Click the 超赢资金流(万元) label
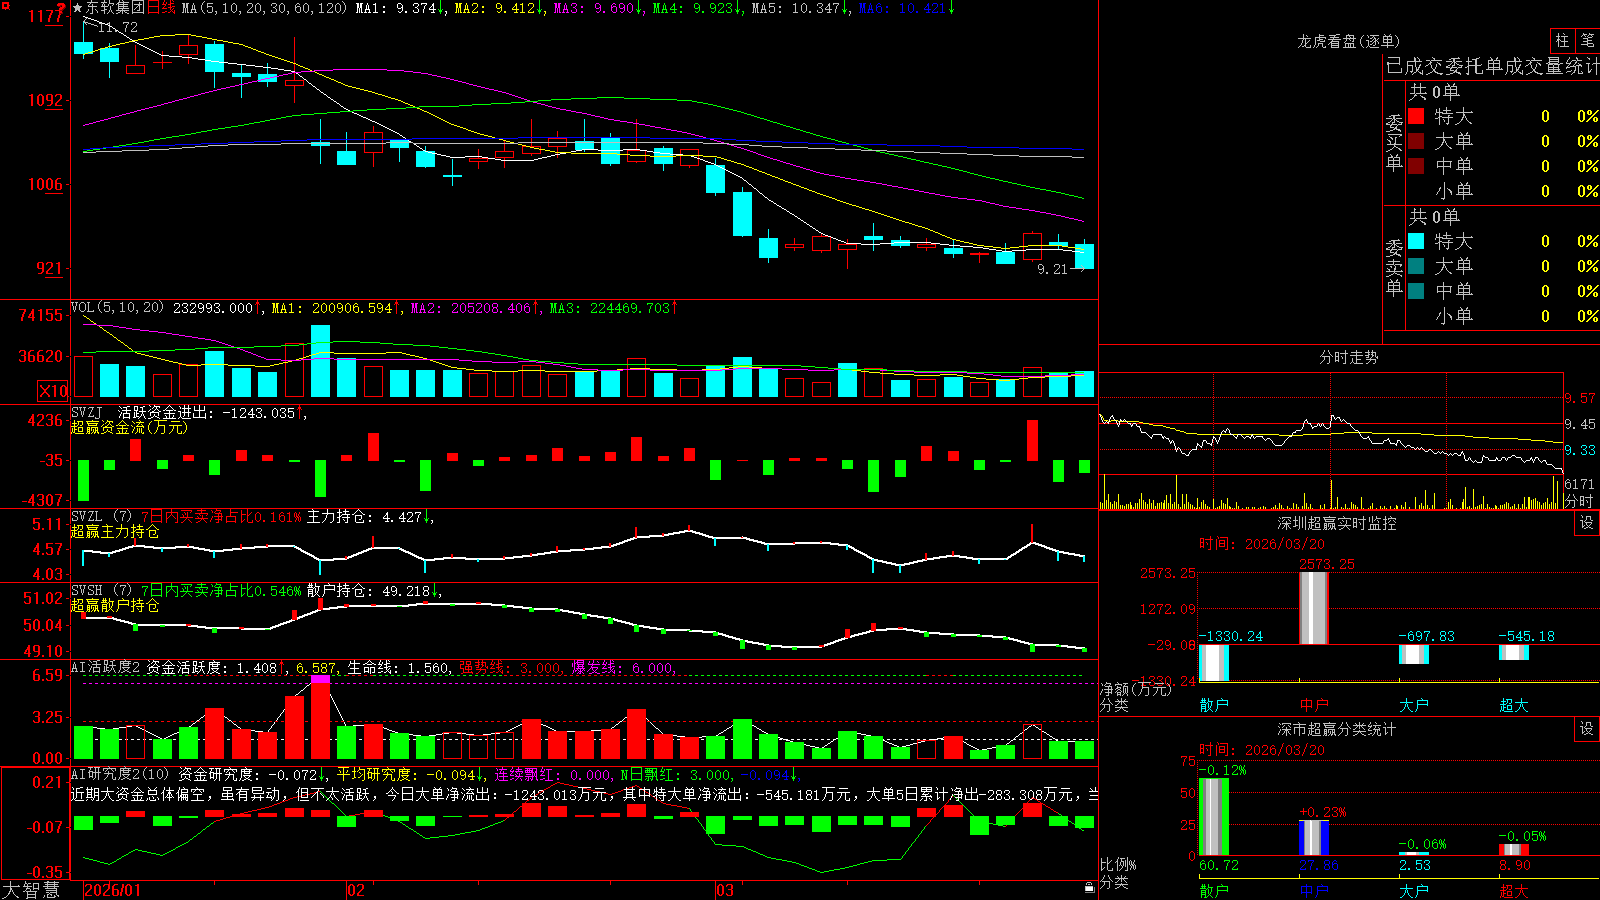This screenshot has height=900, width=1600. tap(129, 427)
